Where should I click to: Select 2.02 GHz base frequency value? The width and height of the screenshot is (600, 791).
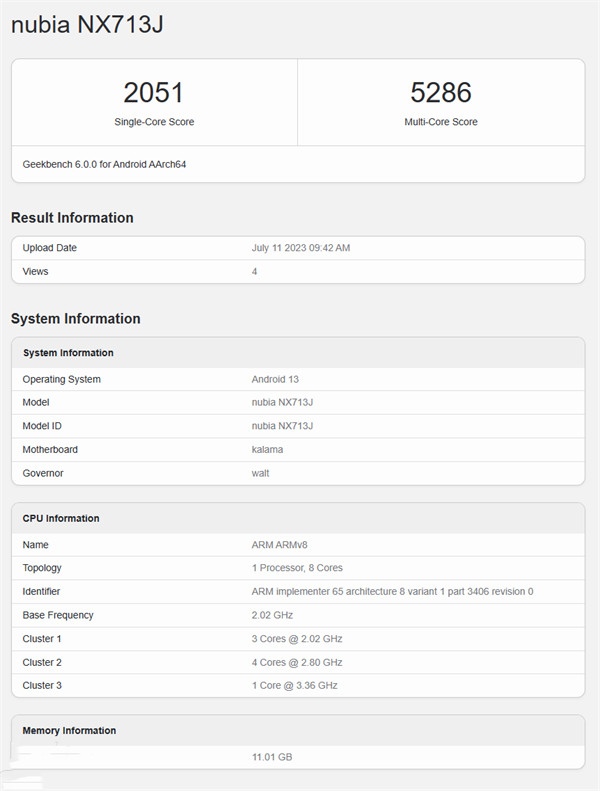[272, 615]
